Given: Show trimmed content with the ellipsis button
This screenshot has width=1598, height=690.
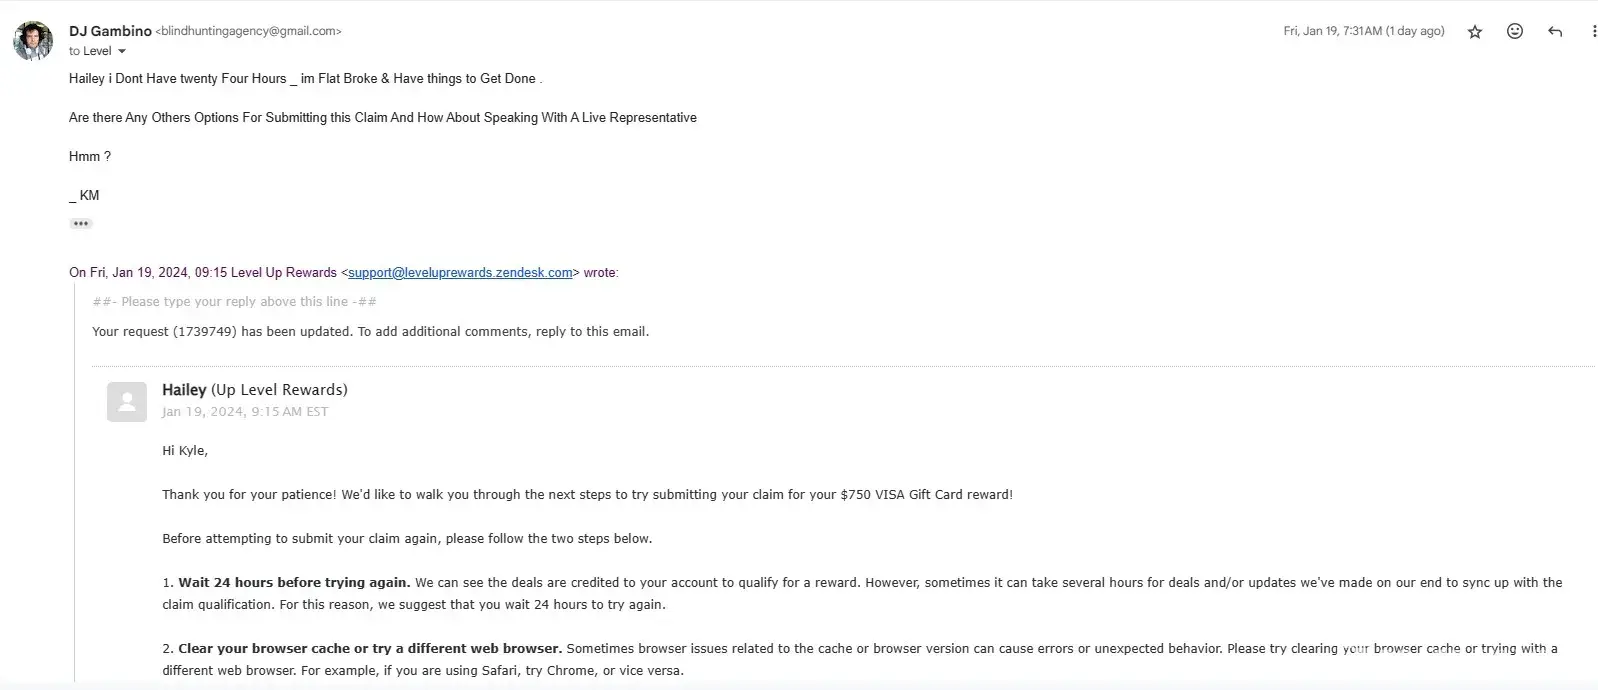Looking at the screenshot, I should tap(81, 224).
